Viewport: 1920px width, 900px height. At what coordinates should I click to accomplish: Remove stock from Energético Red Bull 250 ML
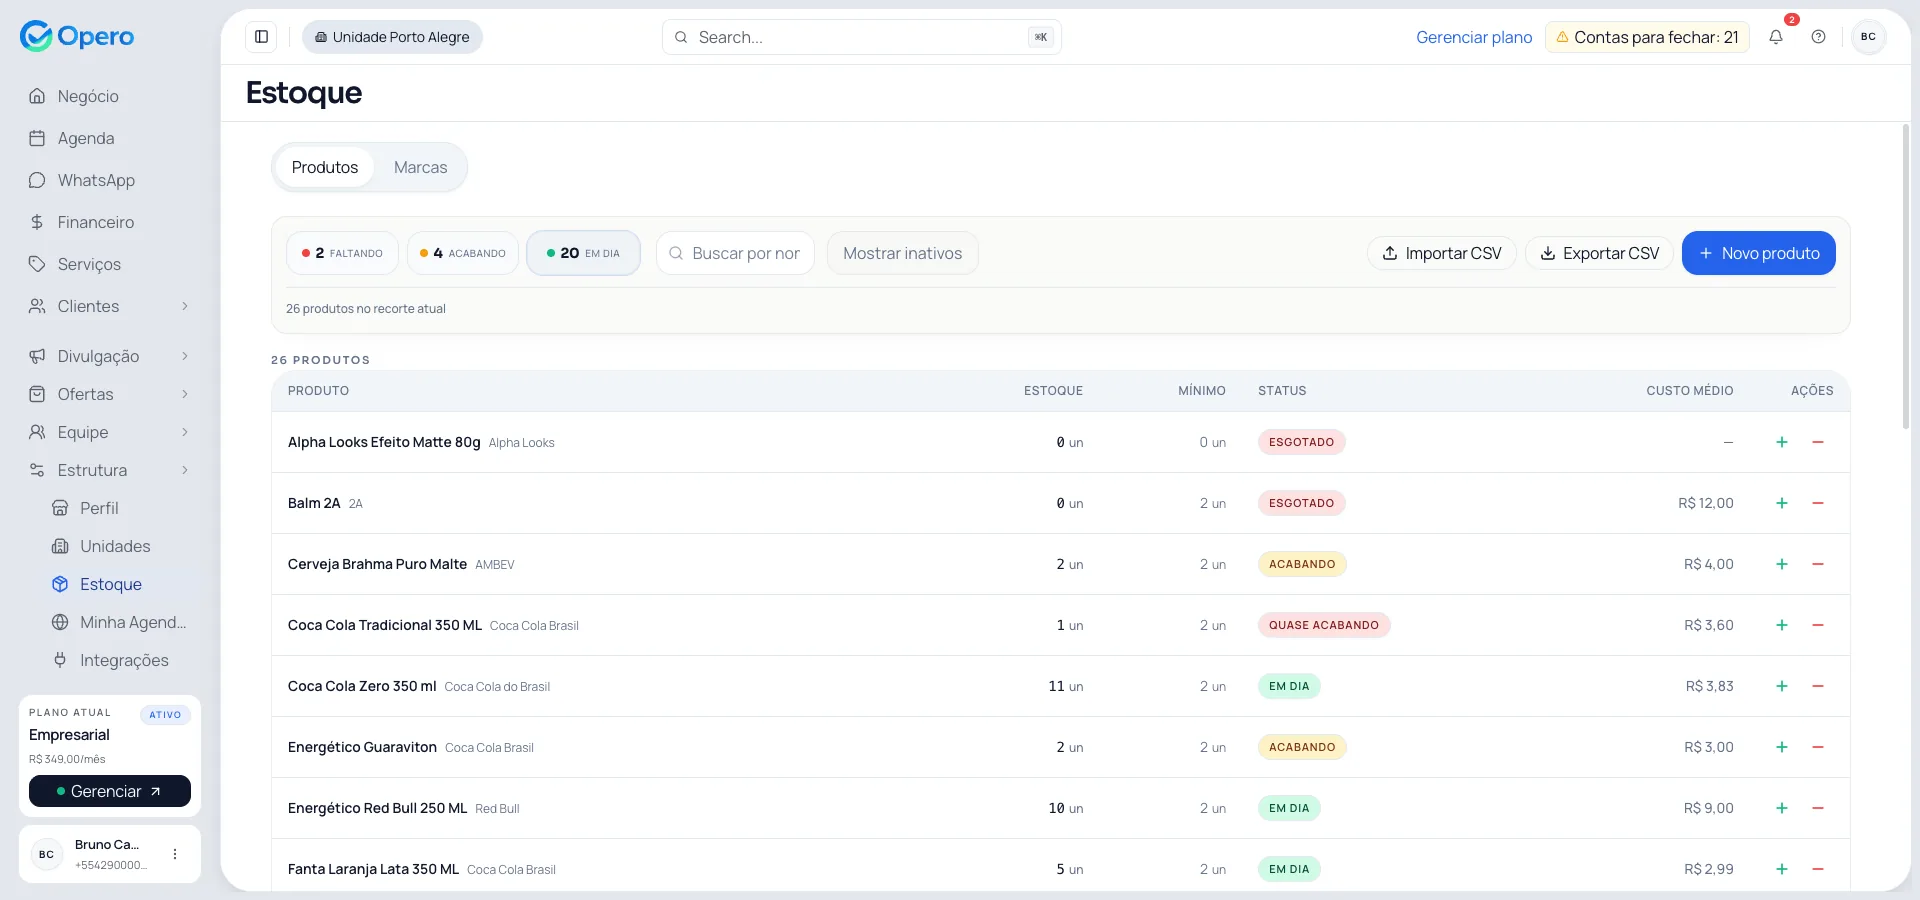1818,808
